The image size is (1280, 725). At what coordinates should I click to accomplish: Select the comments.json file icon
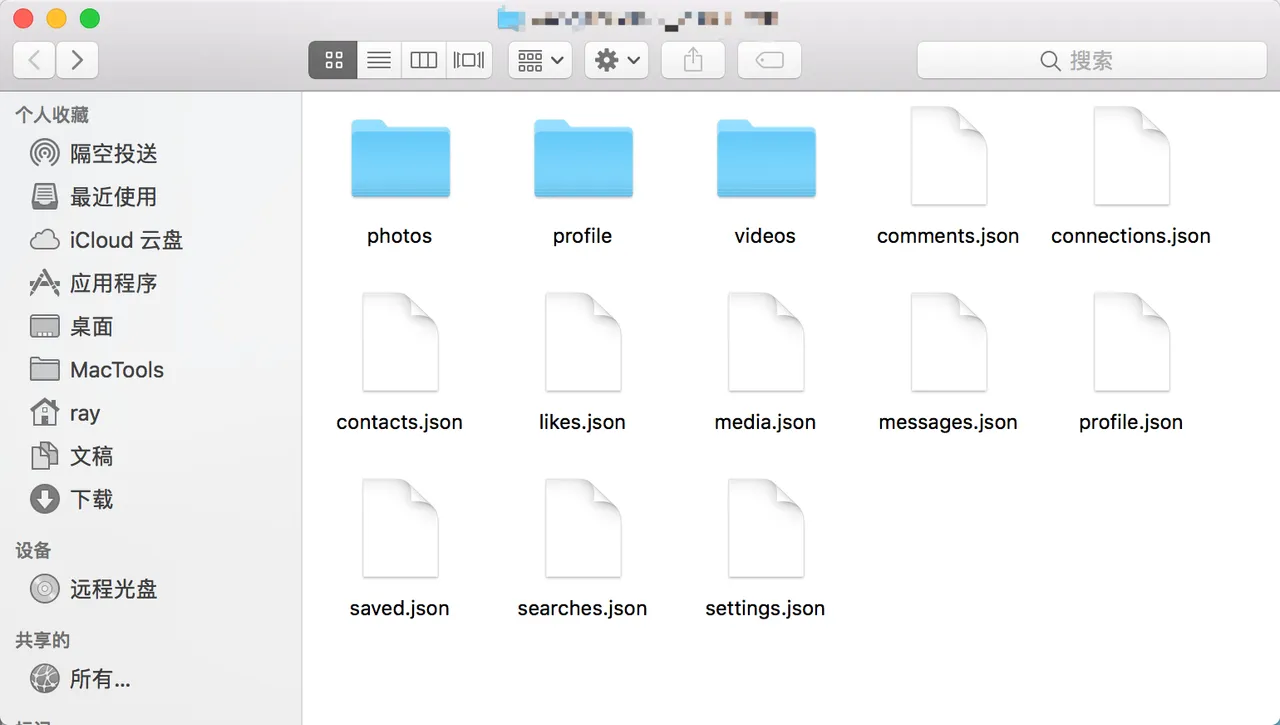949,156
